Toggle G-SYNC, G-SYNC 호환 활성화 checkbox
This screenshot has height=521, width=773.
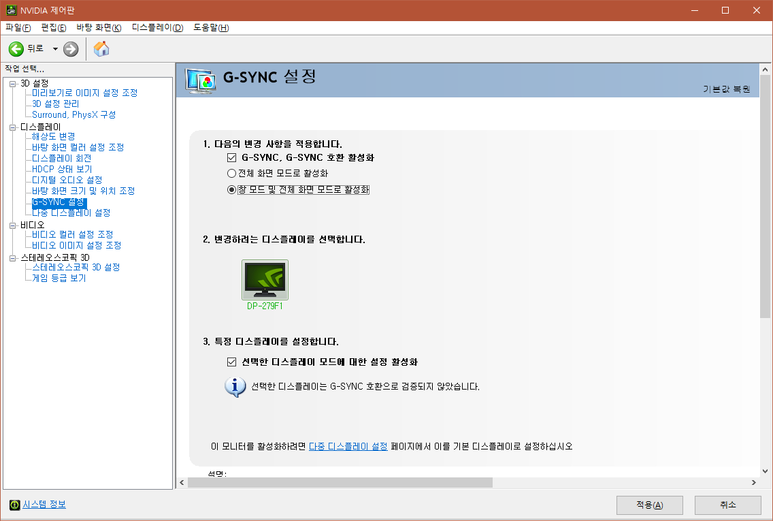pos(231,158)
